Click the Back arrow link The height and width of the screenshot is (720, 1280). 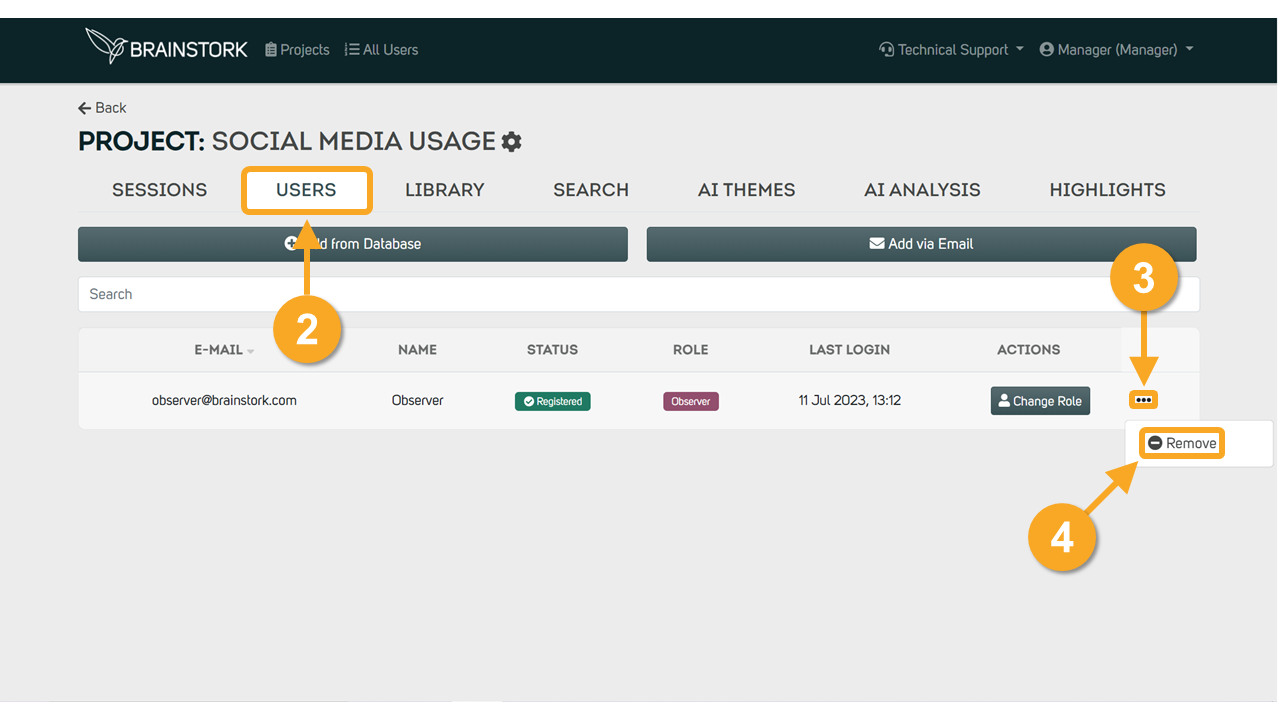point(102,108)
